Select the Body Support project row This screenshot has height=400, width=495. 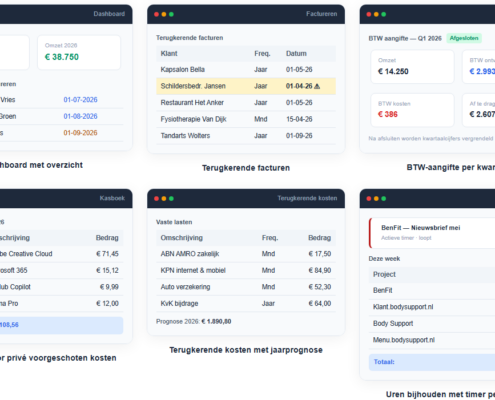click(x=432, y=324)
